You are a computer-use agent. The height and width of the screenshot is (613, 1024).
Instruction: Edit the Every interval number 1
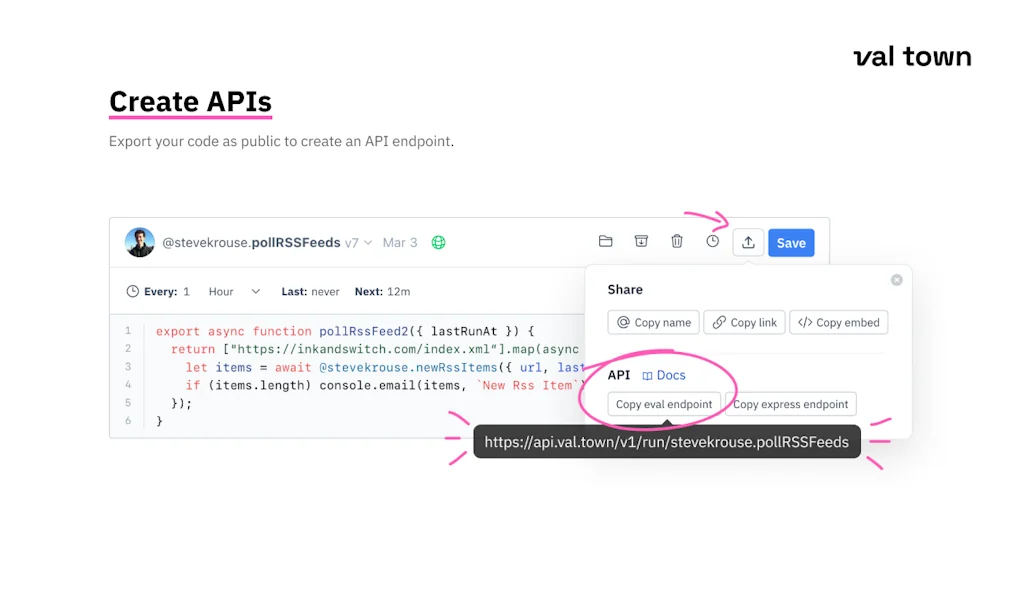tap(186, 292)
